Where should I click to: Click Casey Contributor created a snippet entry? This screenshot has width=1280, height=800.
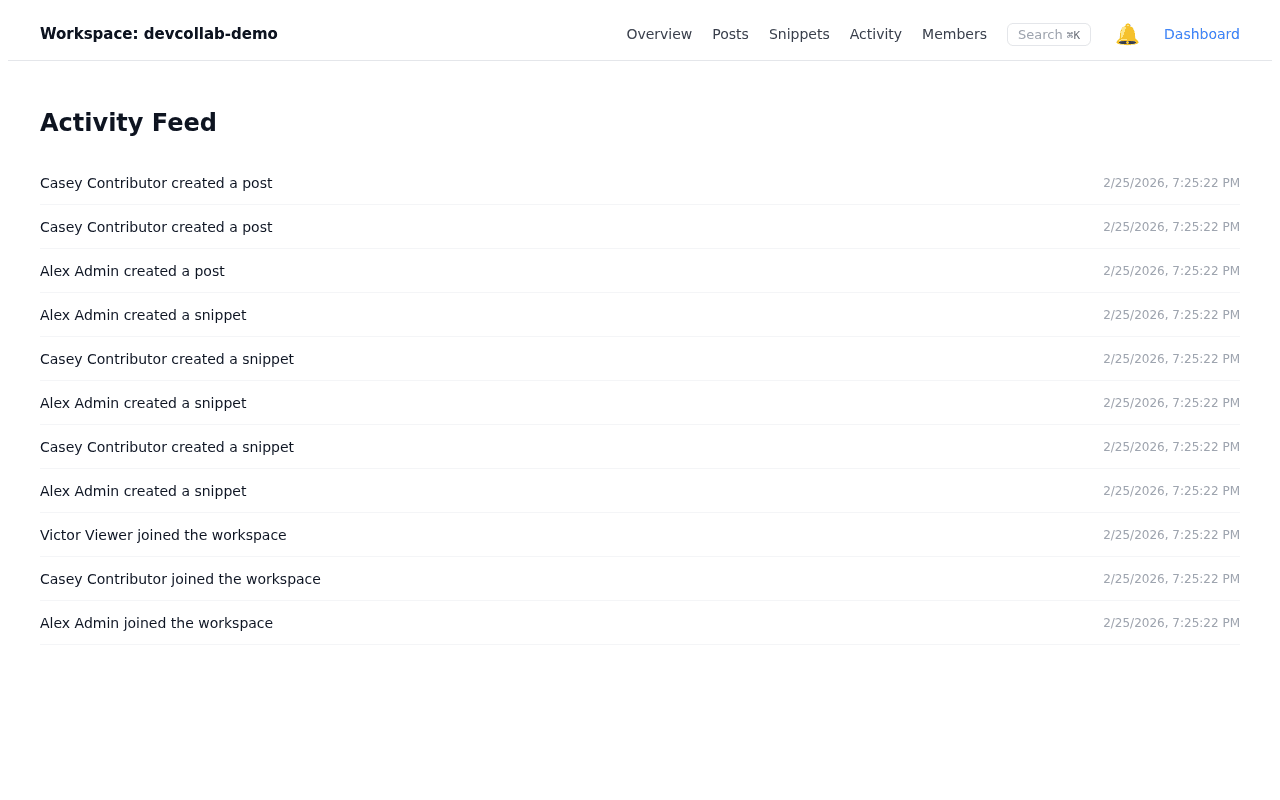(x=167, y=357)
